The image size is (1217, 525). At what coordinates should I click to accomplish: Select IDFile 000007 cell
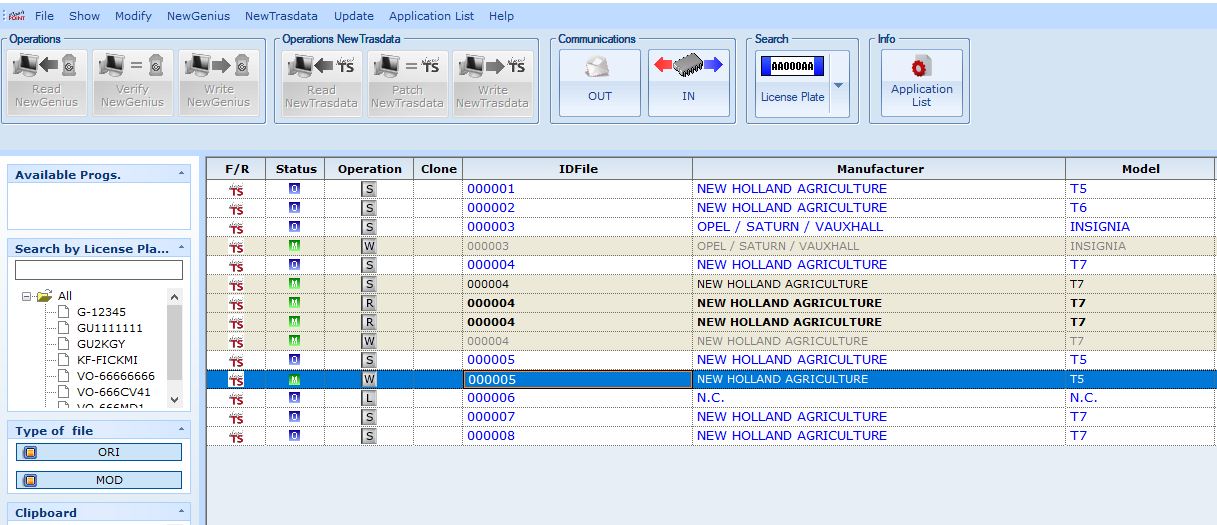pos(577,416)
